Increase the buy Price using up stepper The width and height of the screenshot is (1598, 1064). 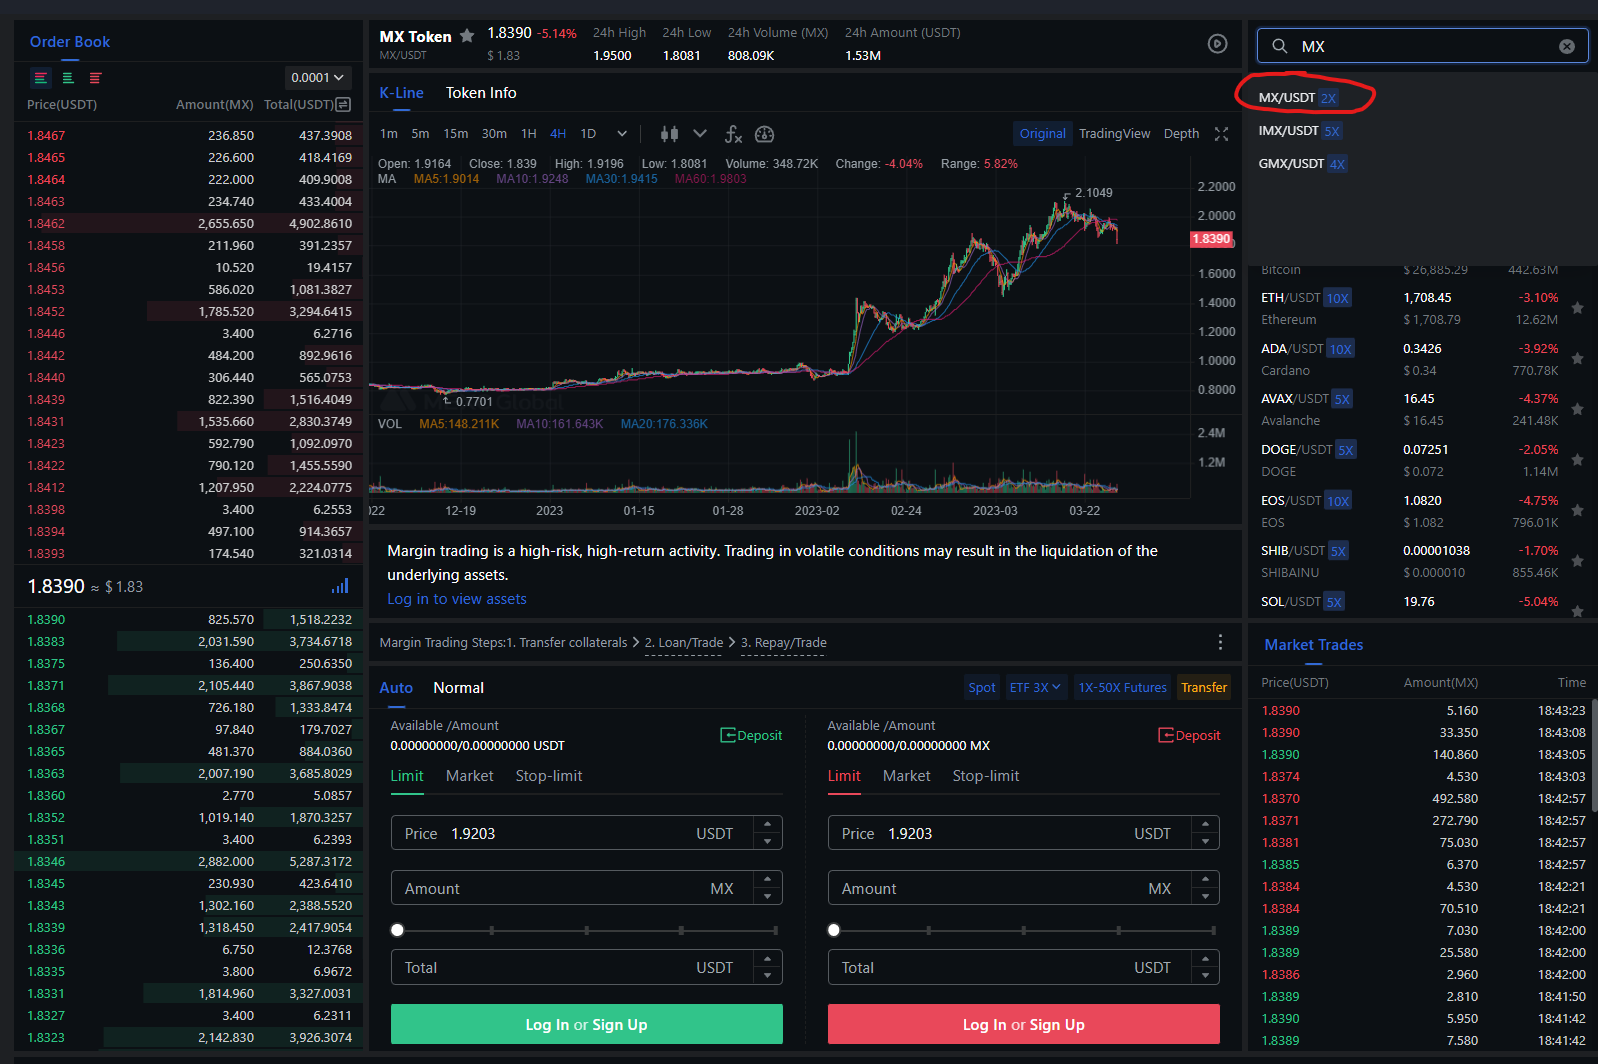(768, 825)
